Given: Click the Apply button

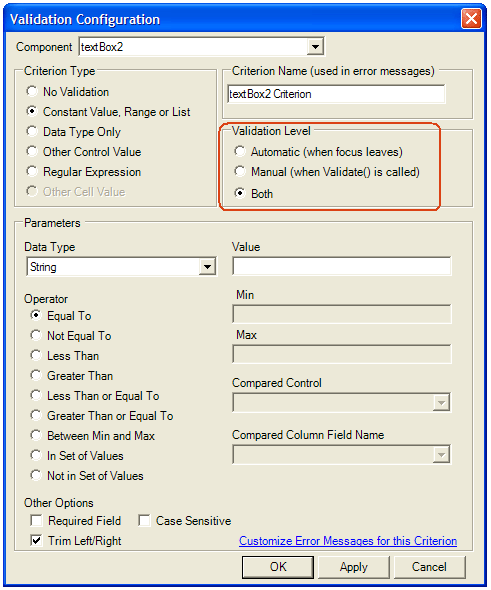Looking at the screenshot, I should [354, 567].
